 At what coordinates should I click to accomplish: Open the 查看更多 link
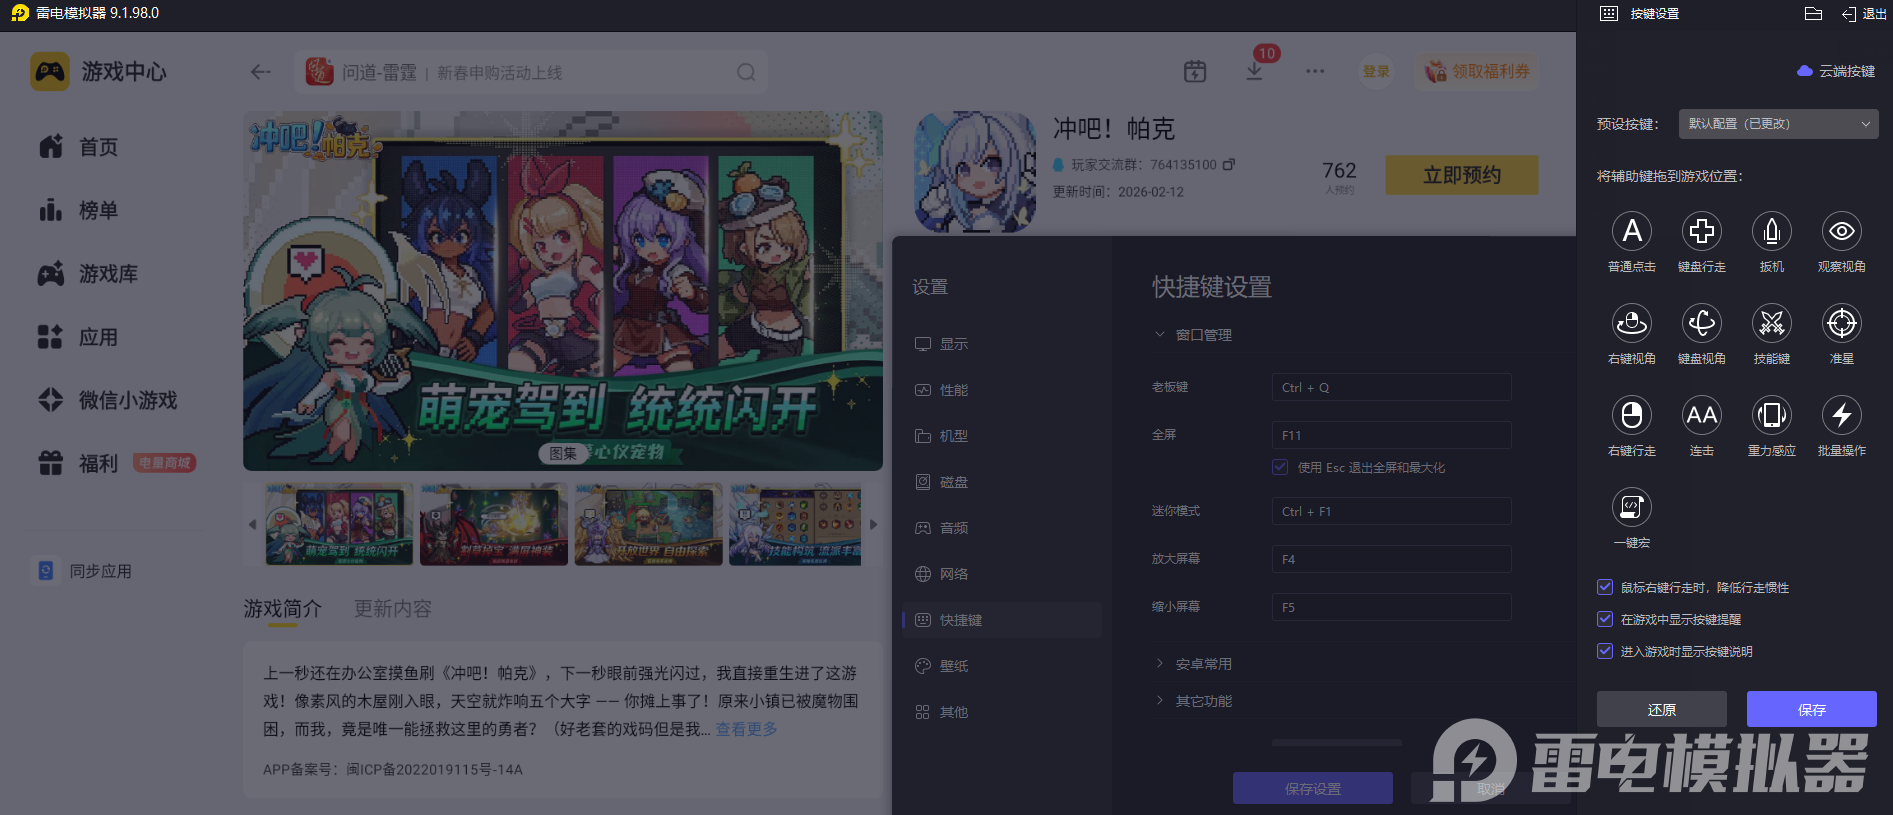746,729
